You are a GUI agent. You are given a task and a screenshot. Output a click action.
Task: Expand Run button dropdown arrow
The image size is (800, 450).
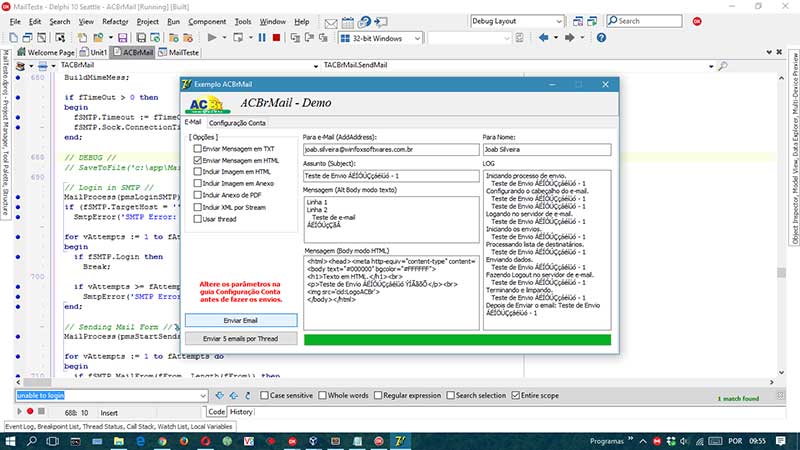(224, 37)
